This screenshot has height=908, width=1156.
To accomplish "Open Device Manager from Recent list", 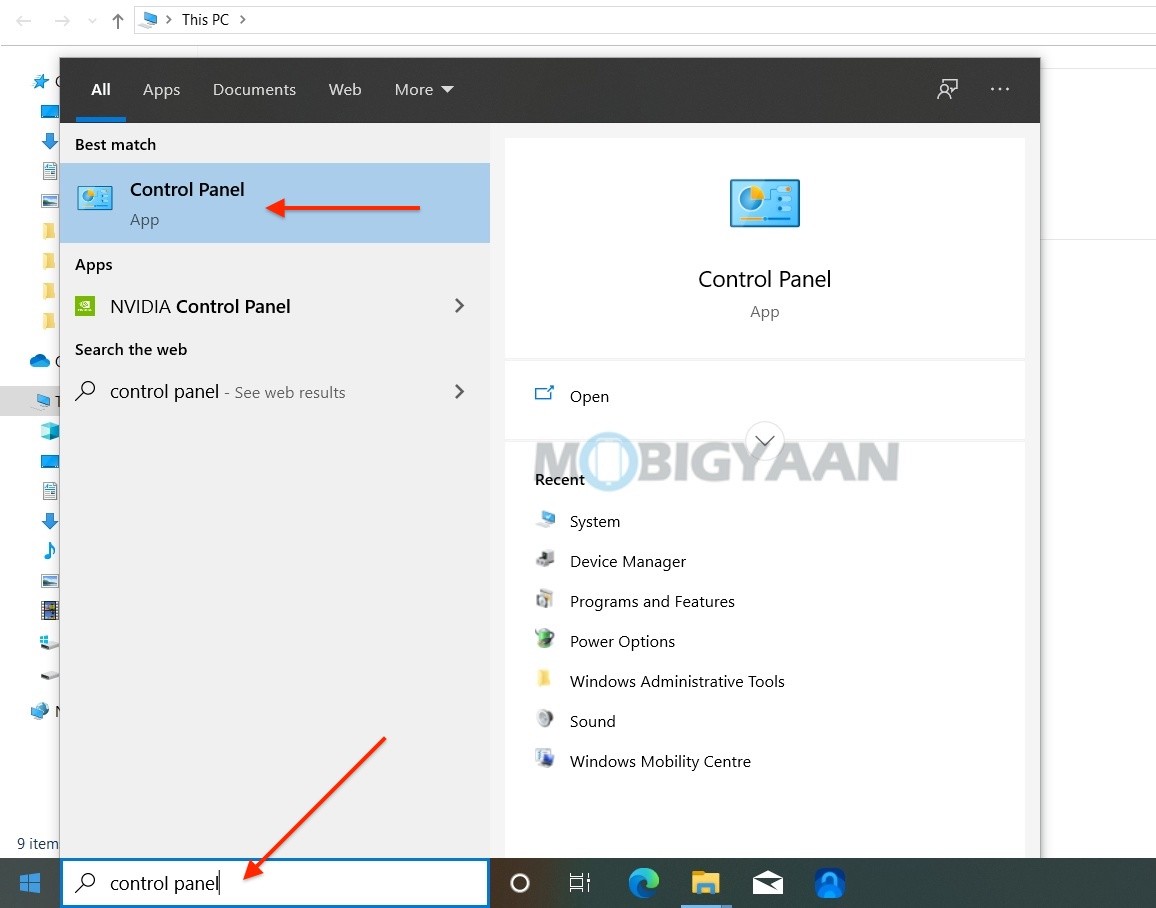I will click(627, 561).
